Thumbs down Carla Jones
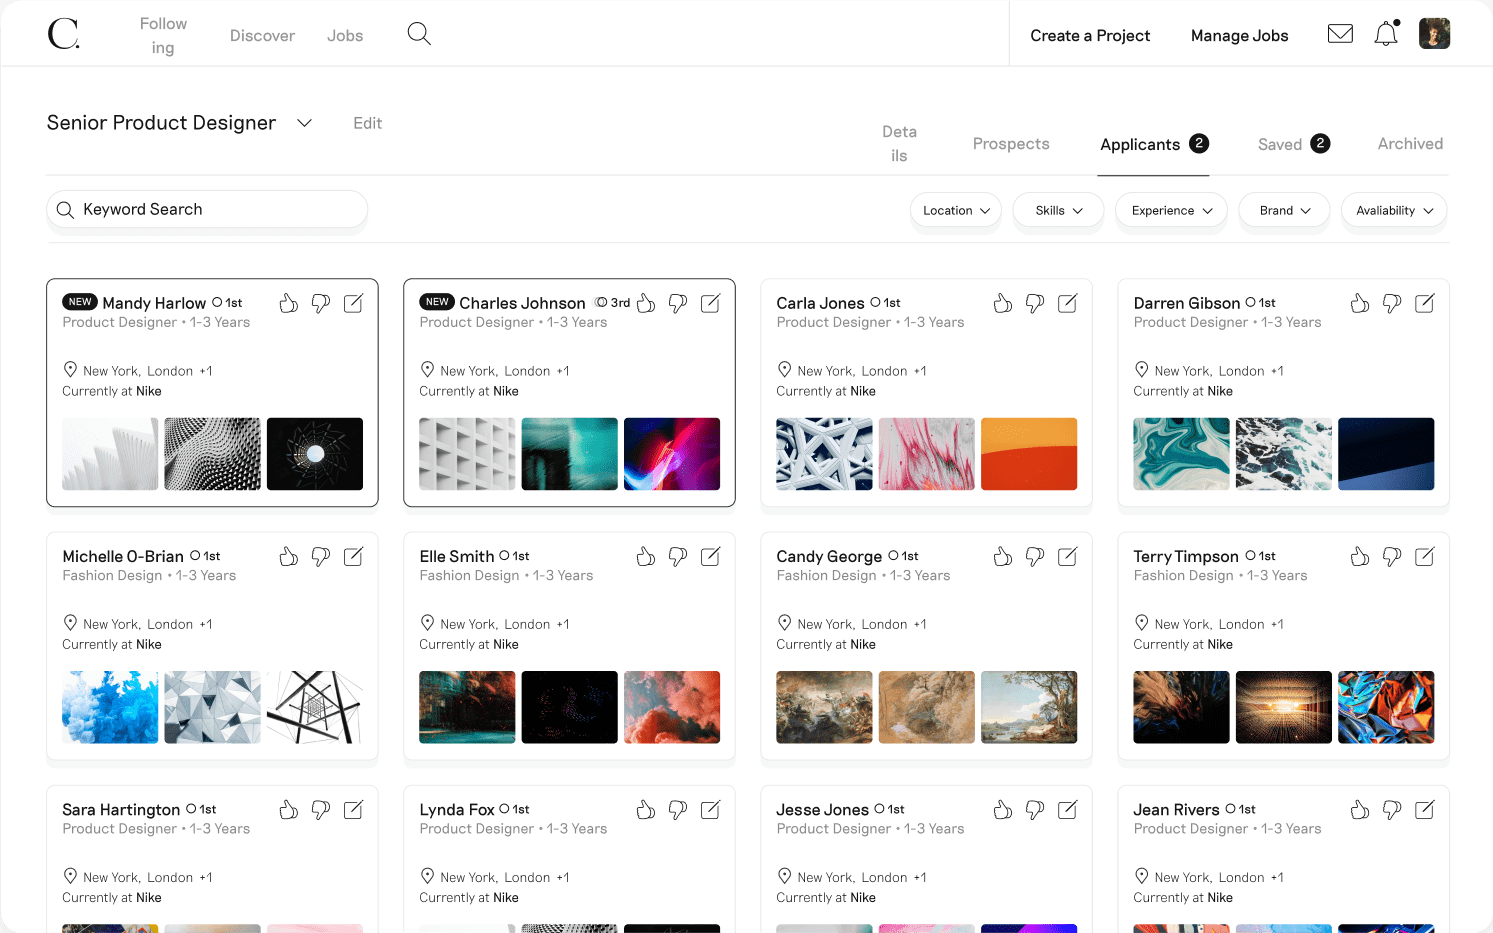Viewport: 1493px width, 933px height. coord(1035,303)
